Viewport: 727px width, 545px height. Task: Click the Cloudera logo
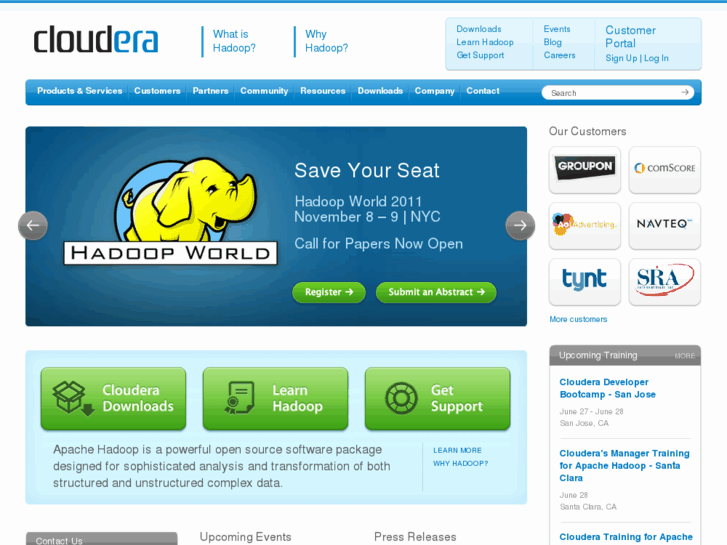96,40
